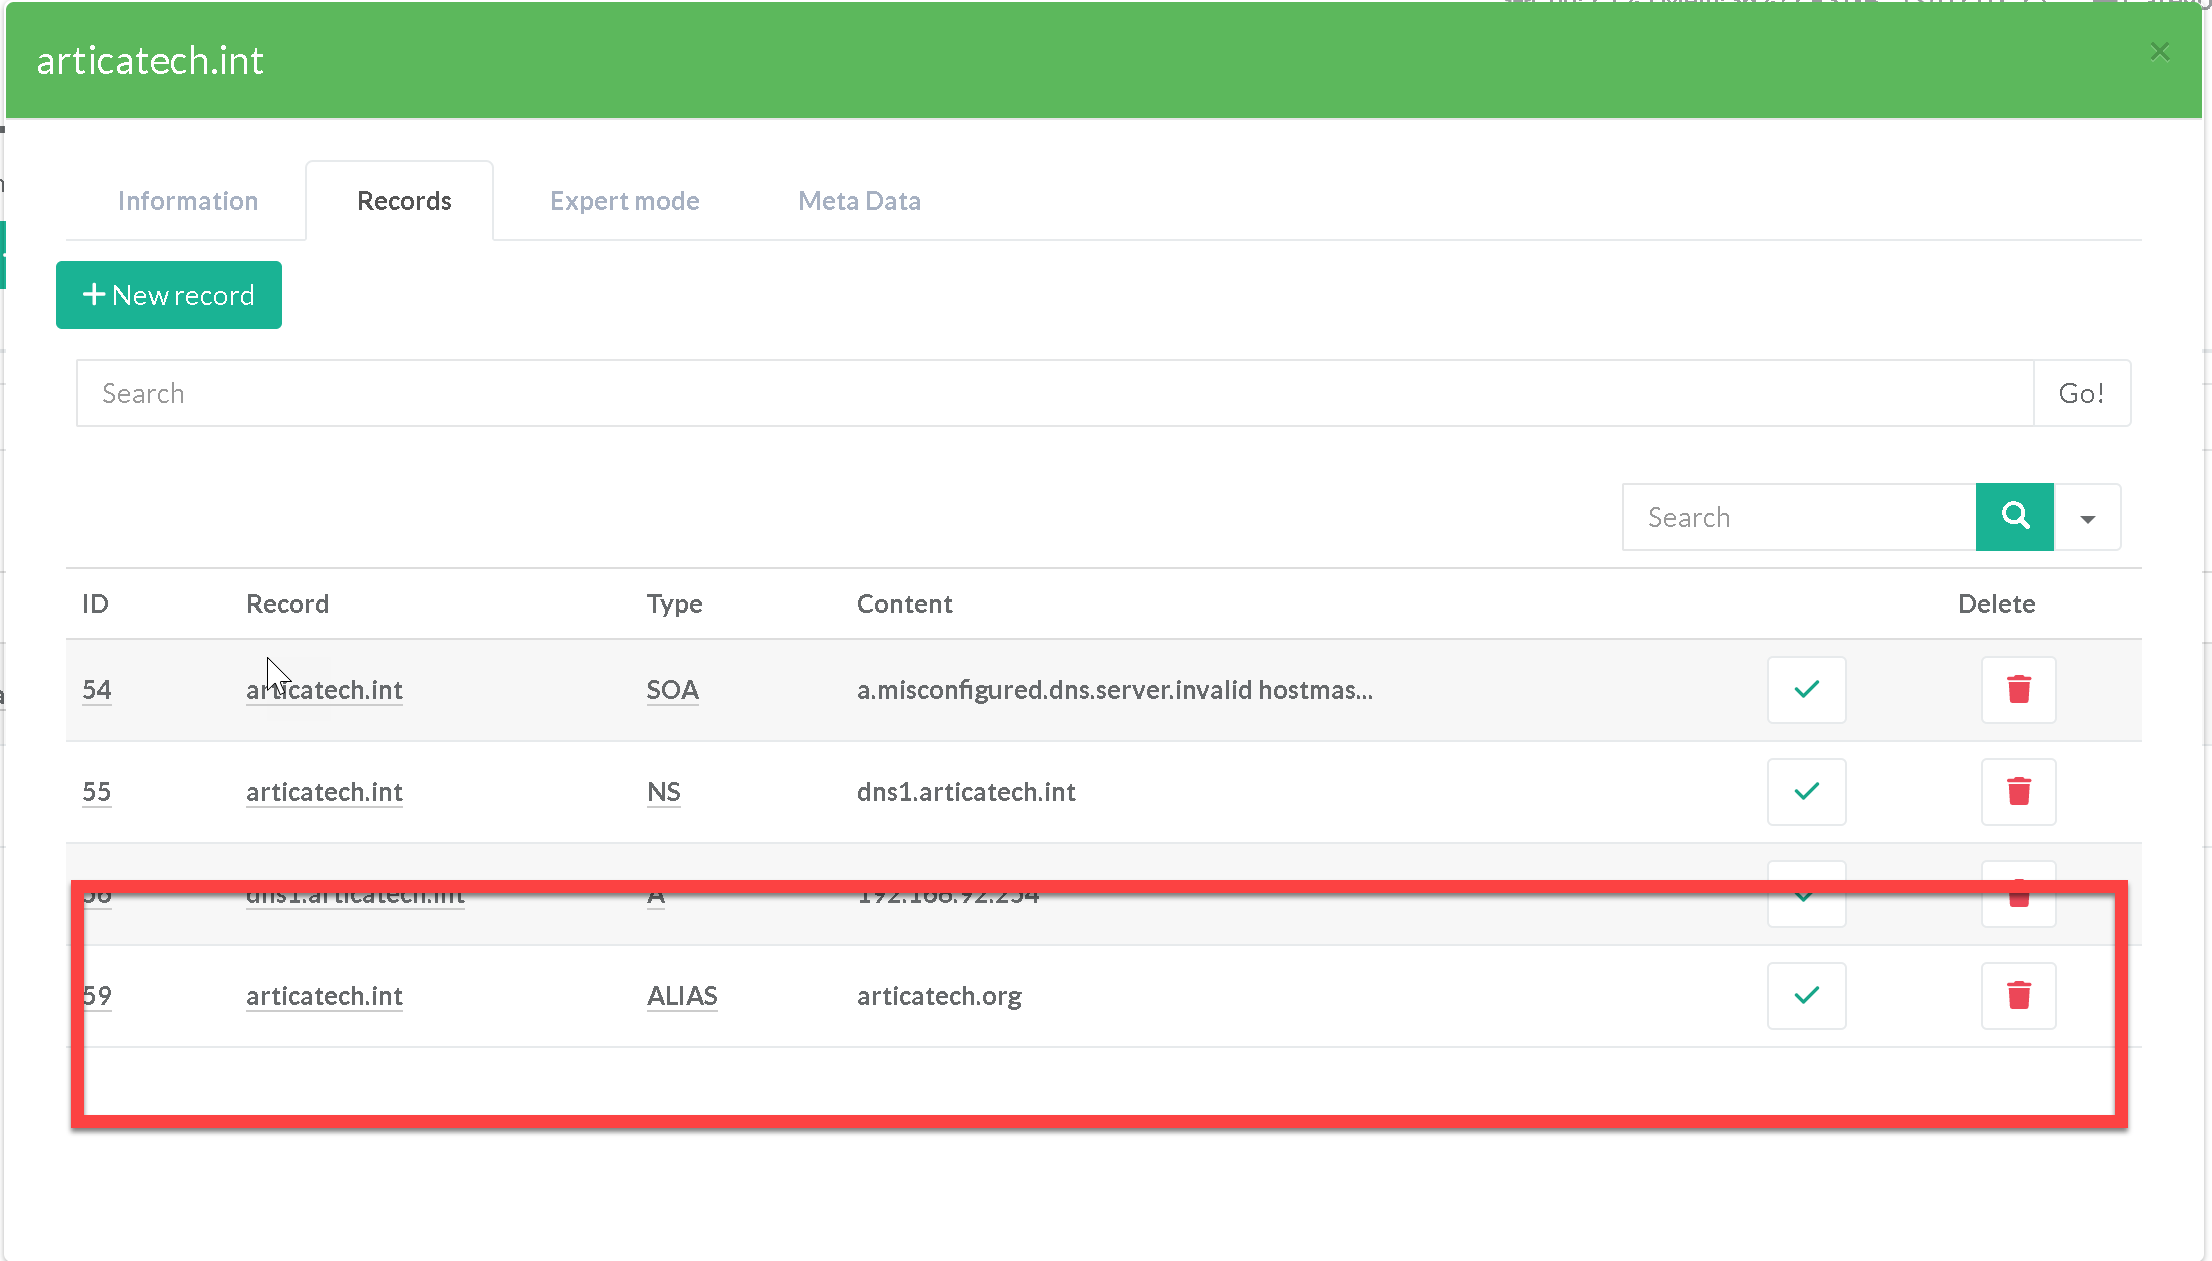The height and width of the screenshot is (1261, 2212).
Task: Toggle enabled checkmark for SOA record
Action: click(x=1806, y=689)
